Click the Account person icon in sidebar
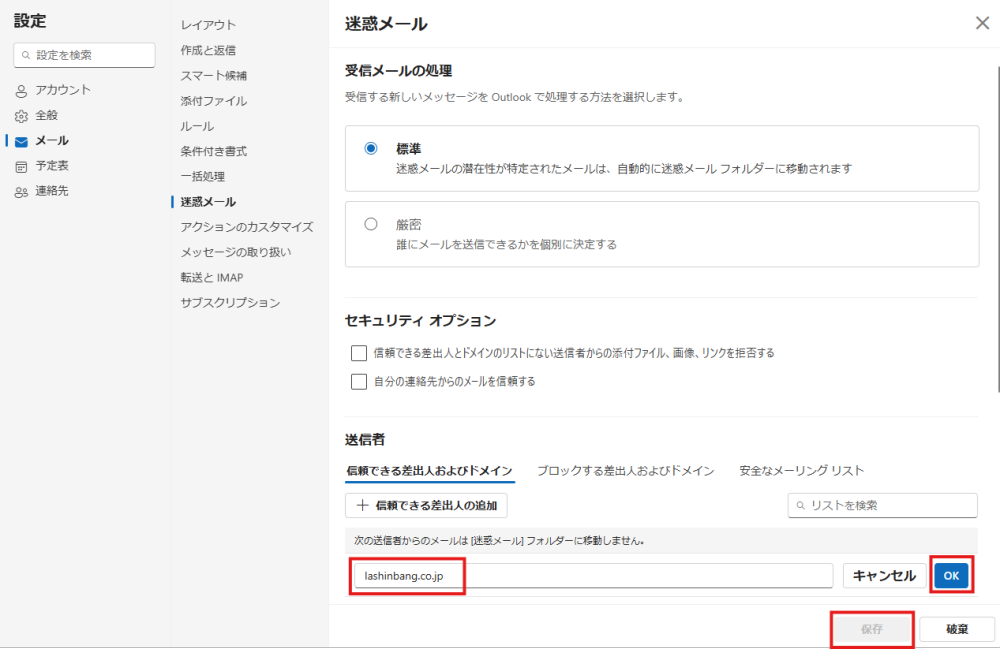This screenshot has width=1000, height=649. (x=21, y=90)
